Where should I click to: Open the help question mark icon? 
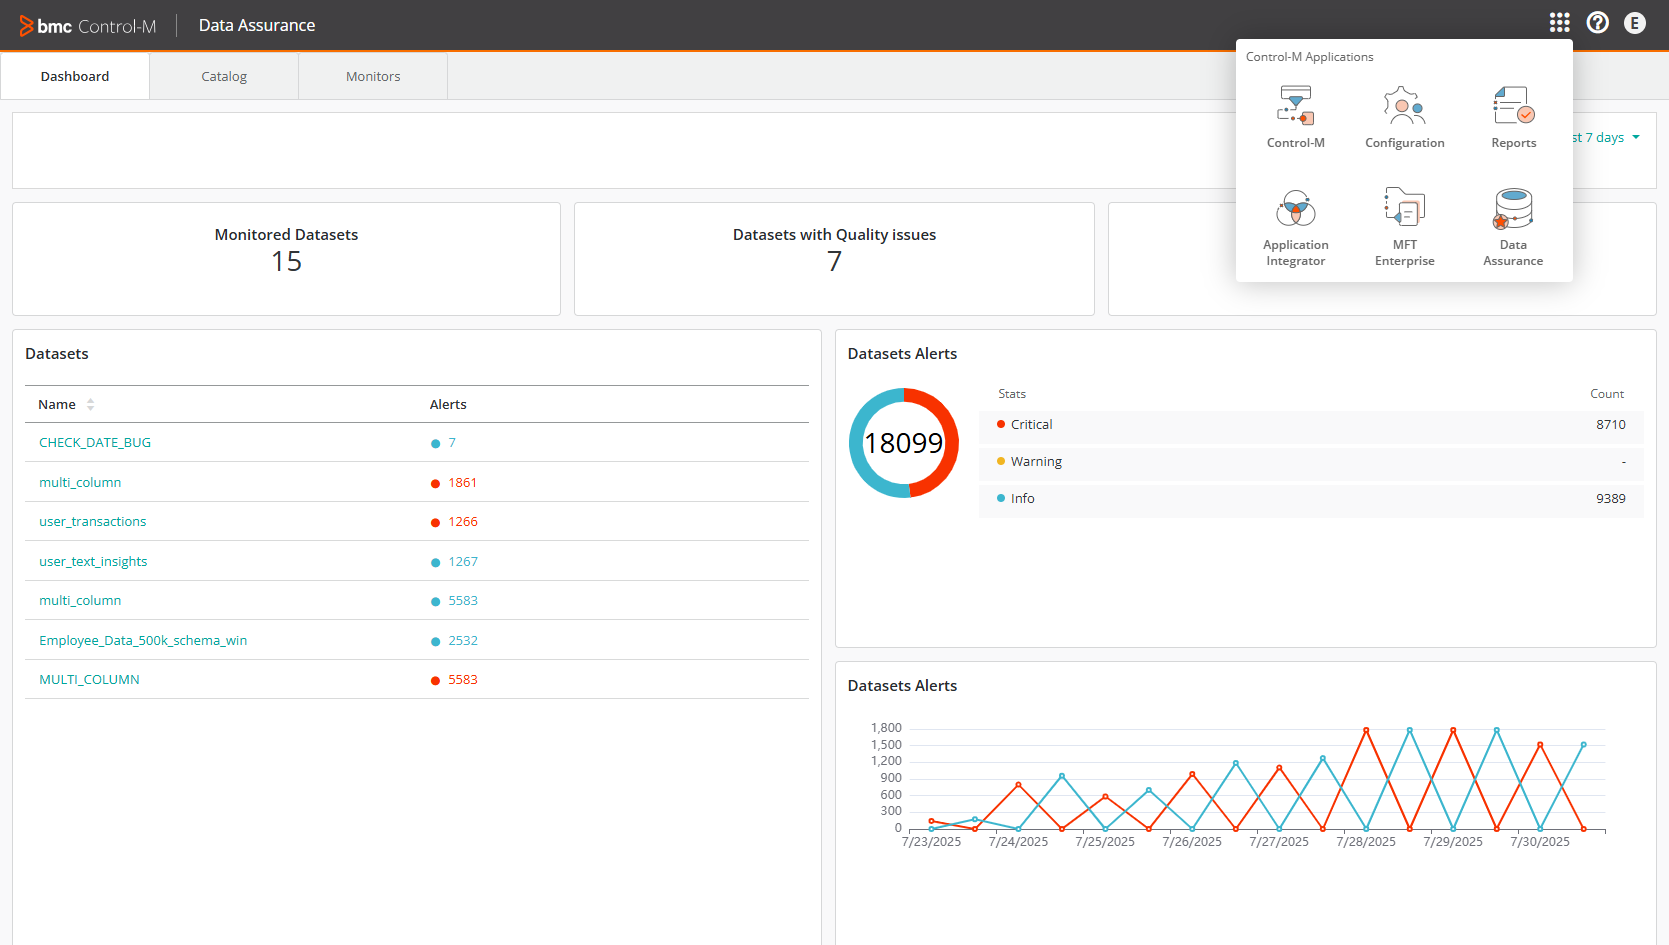[1597, 23]
